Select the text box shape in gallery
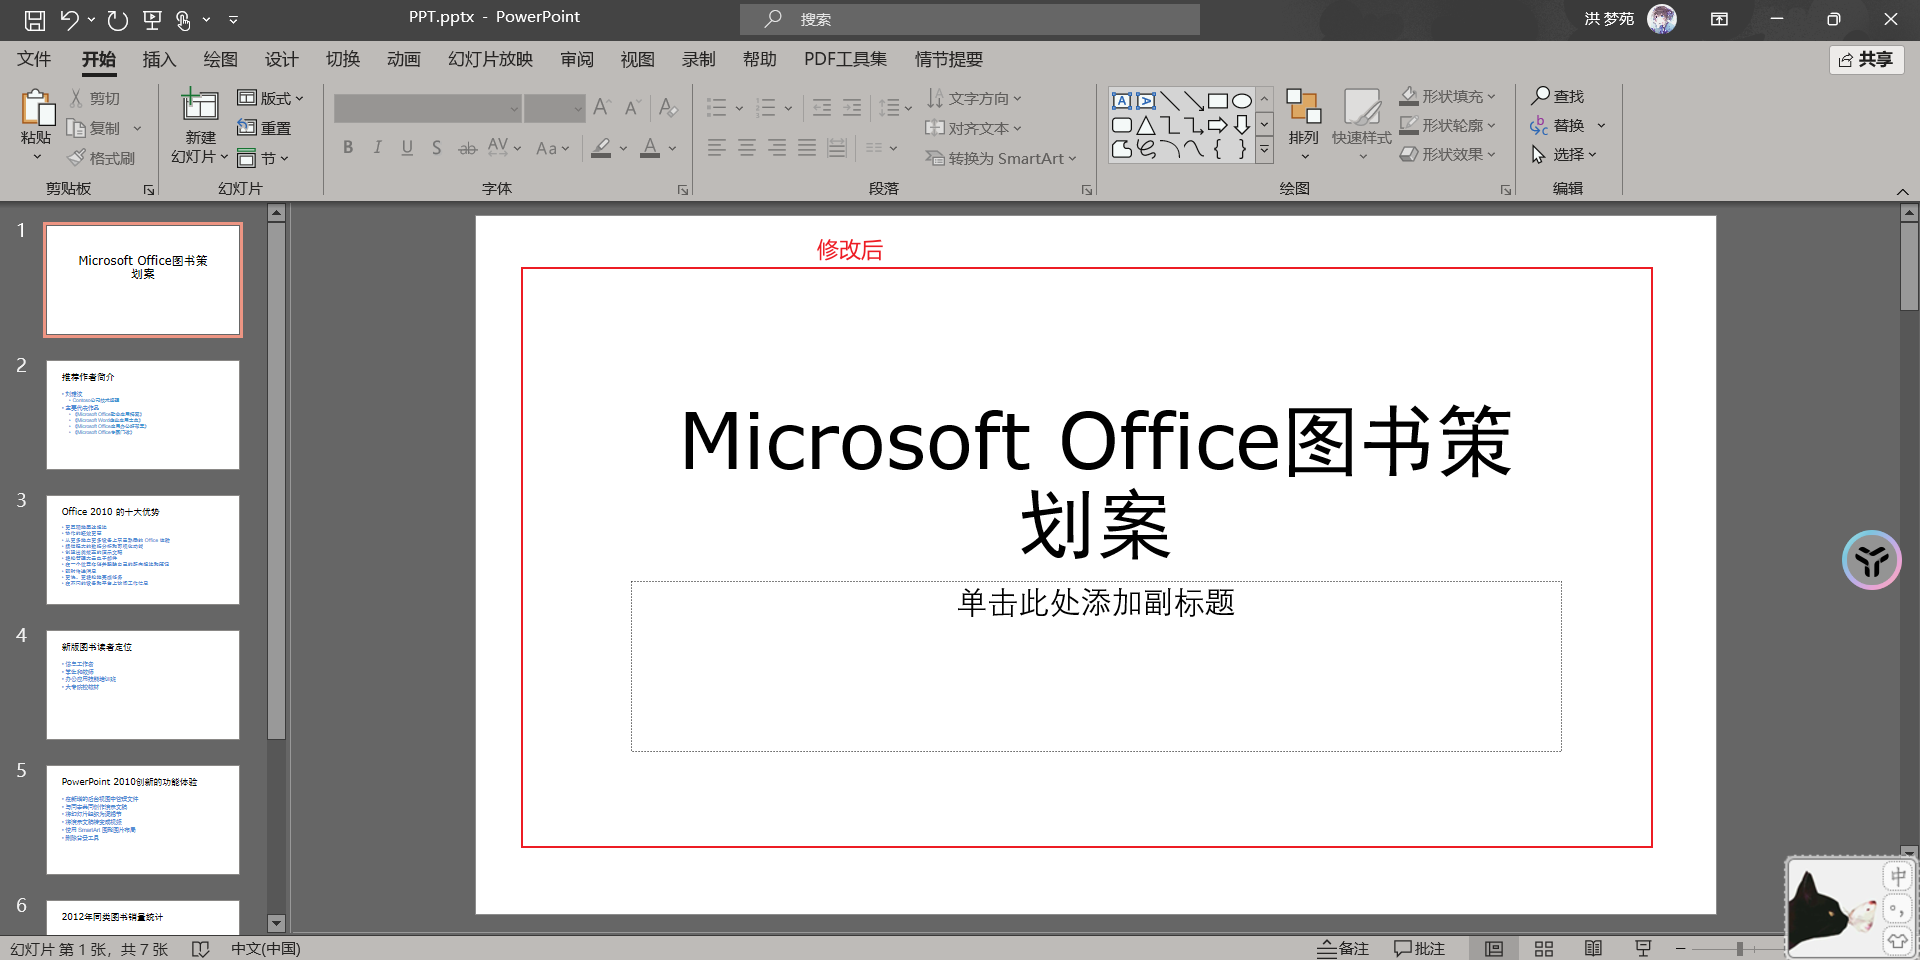This screenshot has width=1920, height=960. pyautogui.click(x=1121, y=101)
